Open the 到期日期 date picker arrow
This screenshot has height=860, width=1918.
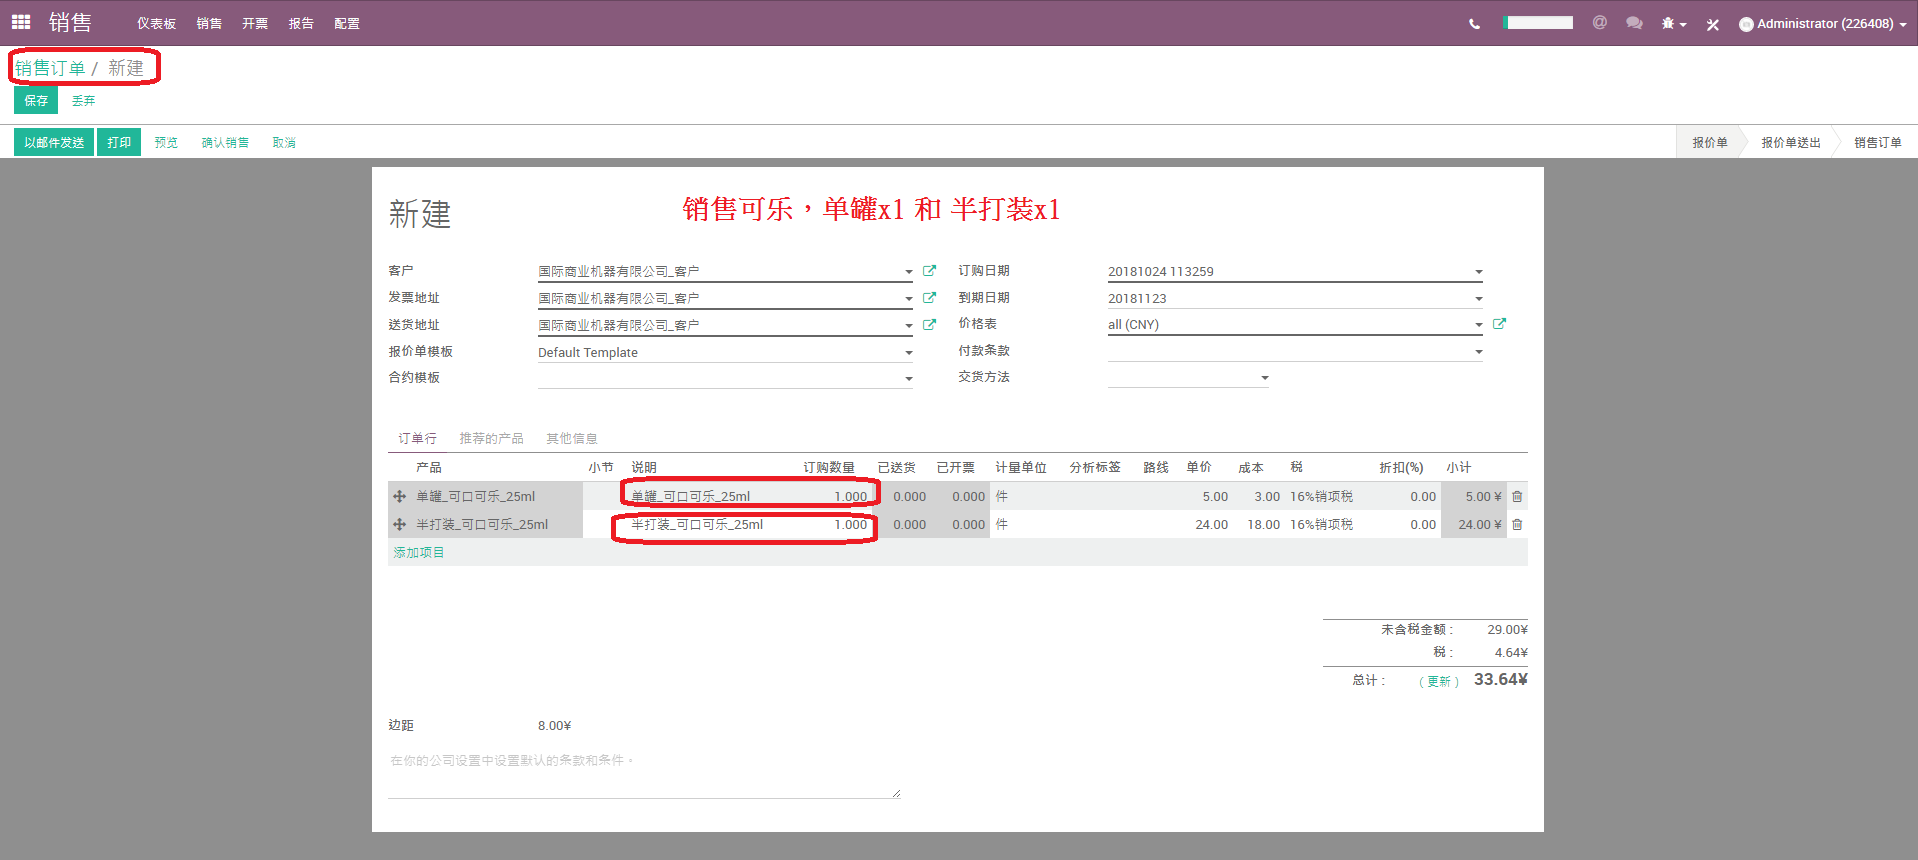coord(1479,299)
